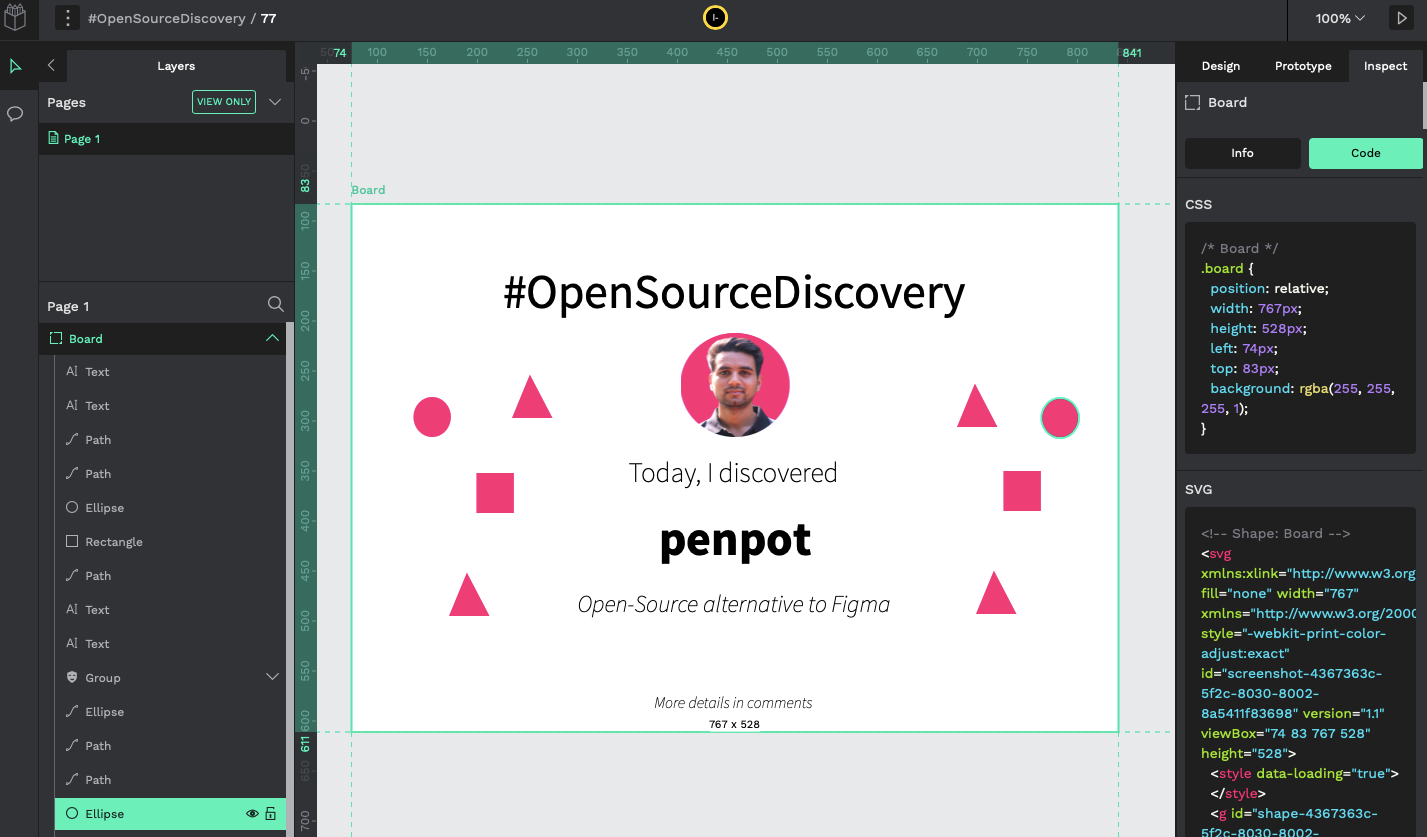Click the Group layer mask icon
The height and width of the screenshot is (837, 1427).
[x=72, y=678]
